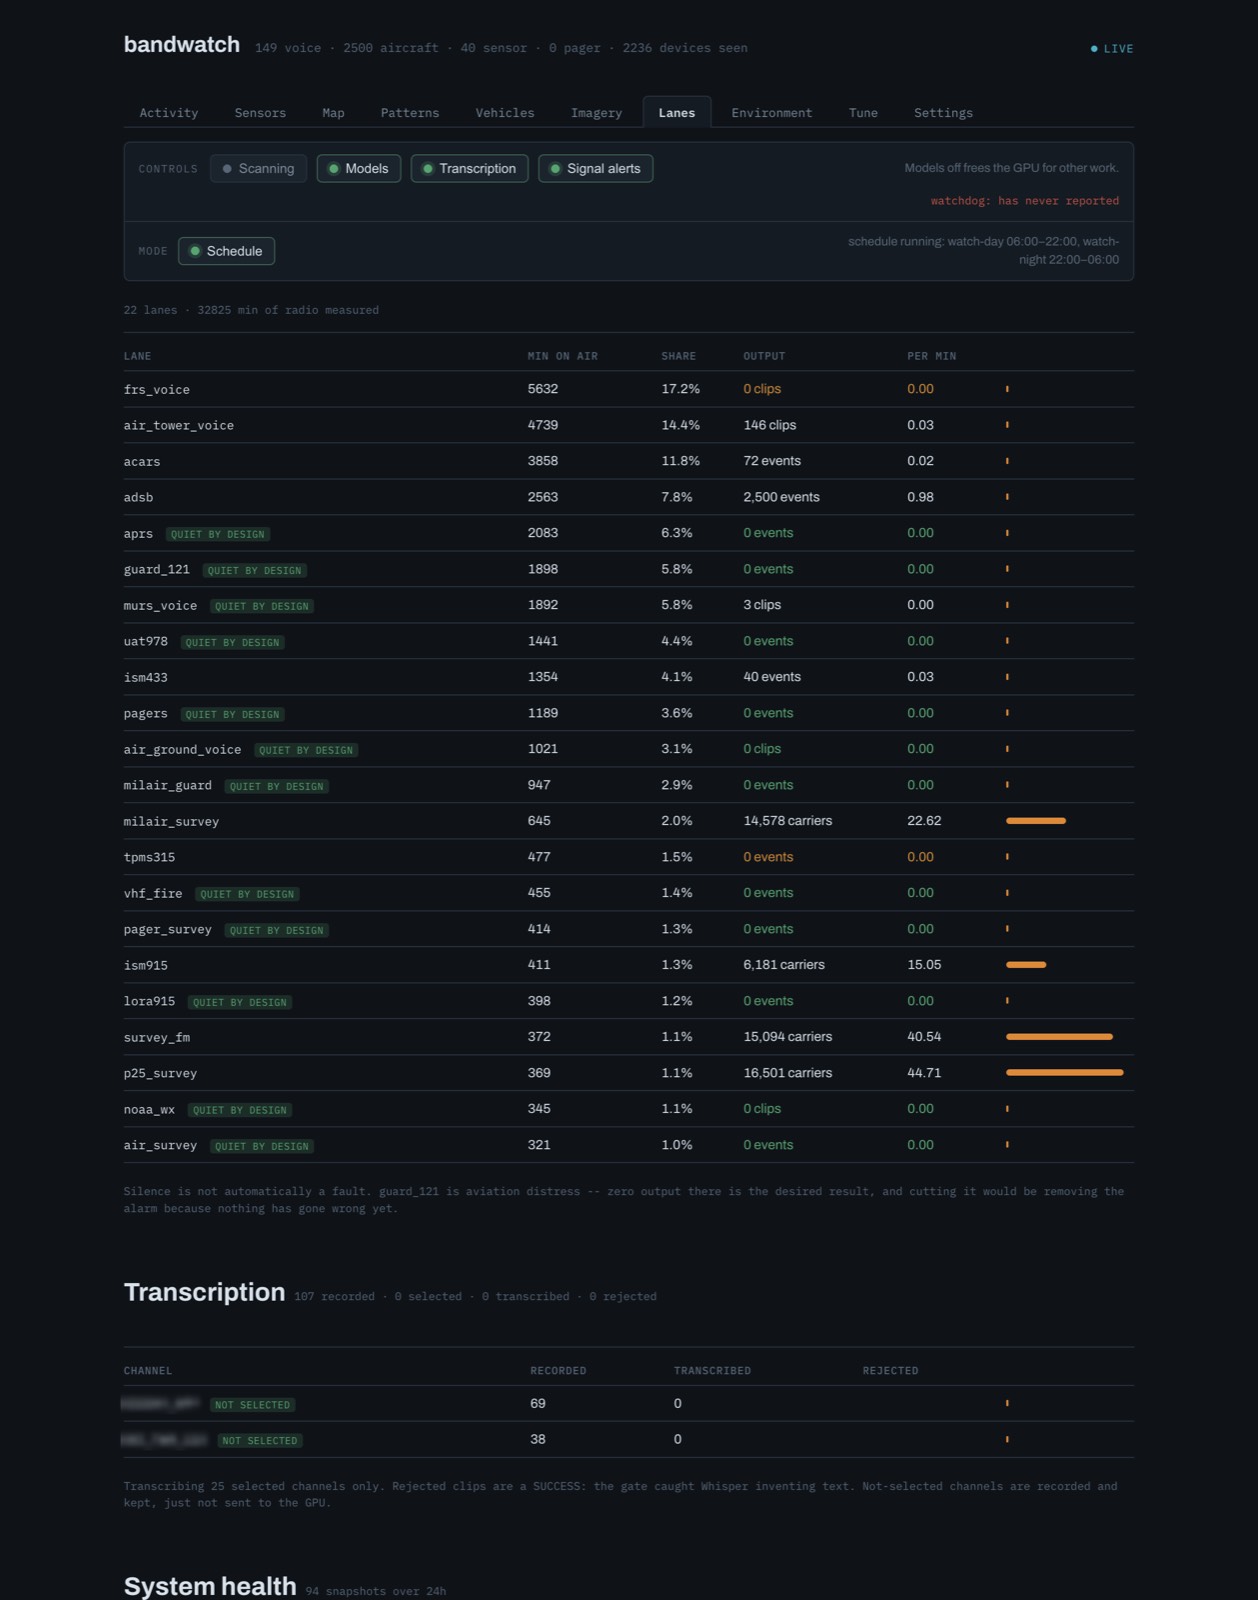This screenshot has width=1258, height=1600.
Task: Click the bandwatch title
Action: [182, 45]
